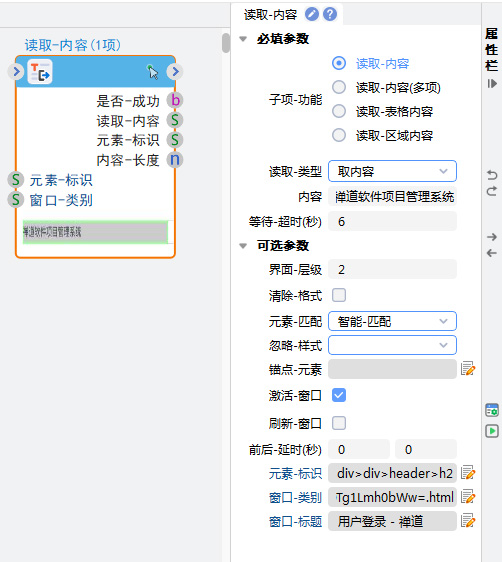The height and width of the screenshot is (562, 502).
Task: Click the 读取-内容 string output port
Action: pyautogui.click(x=175, y=120)
